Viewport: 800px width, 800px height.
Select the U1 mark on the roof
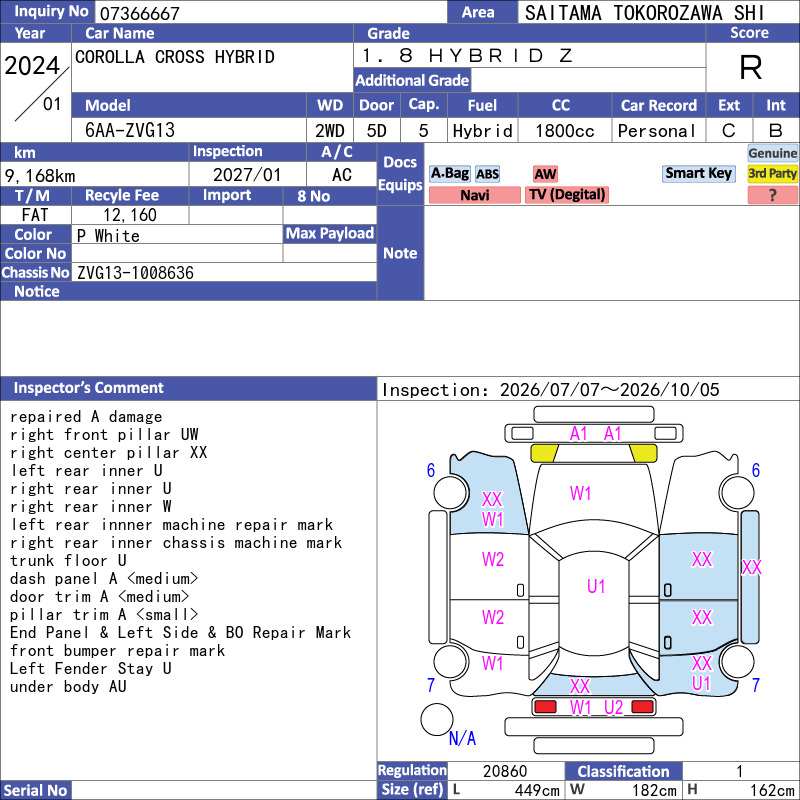pos(596,586)
